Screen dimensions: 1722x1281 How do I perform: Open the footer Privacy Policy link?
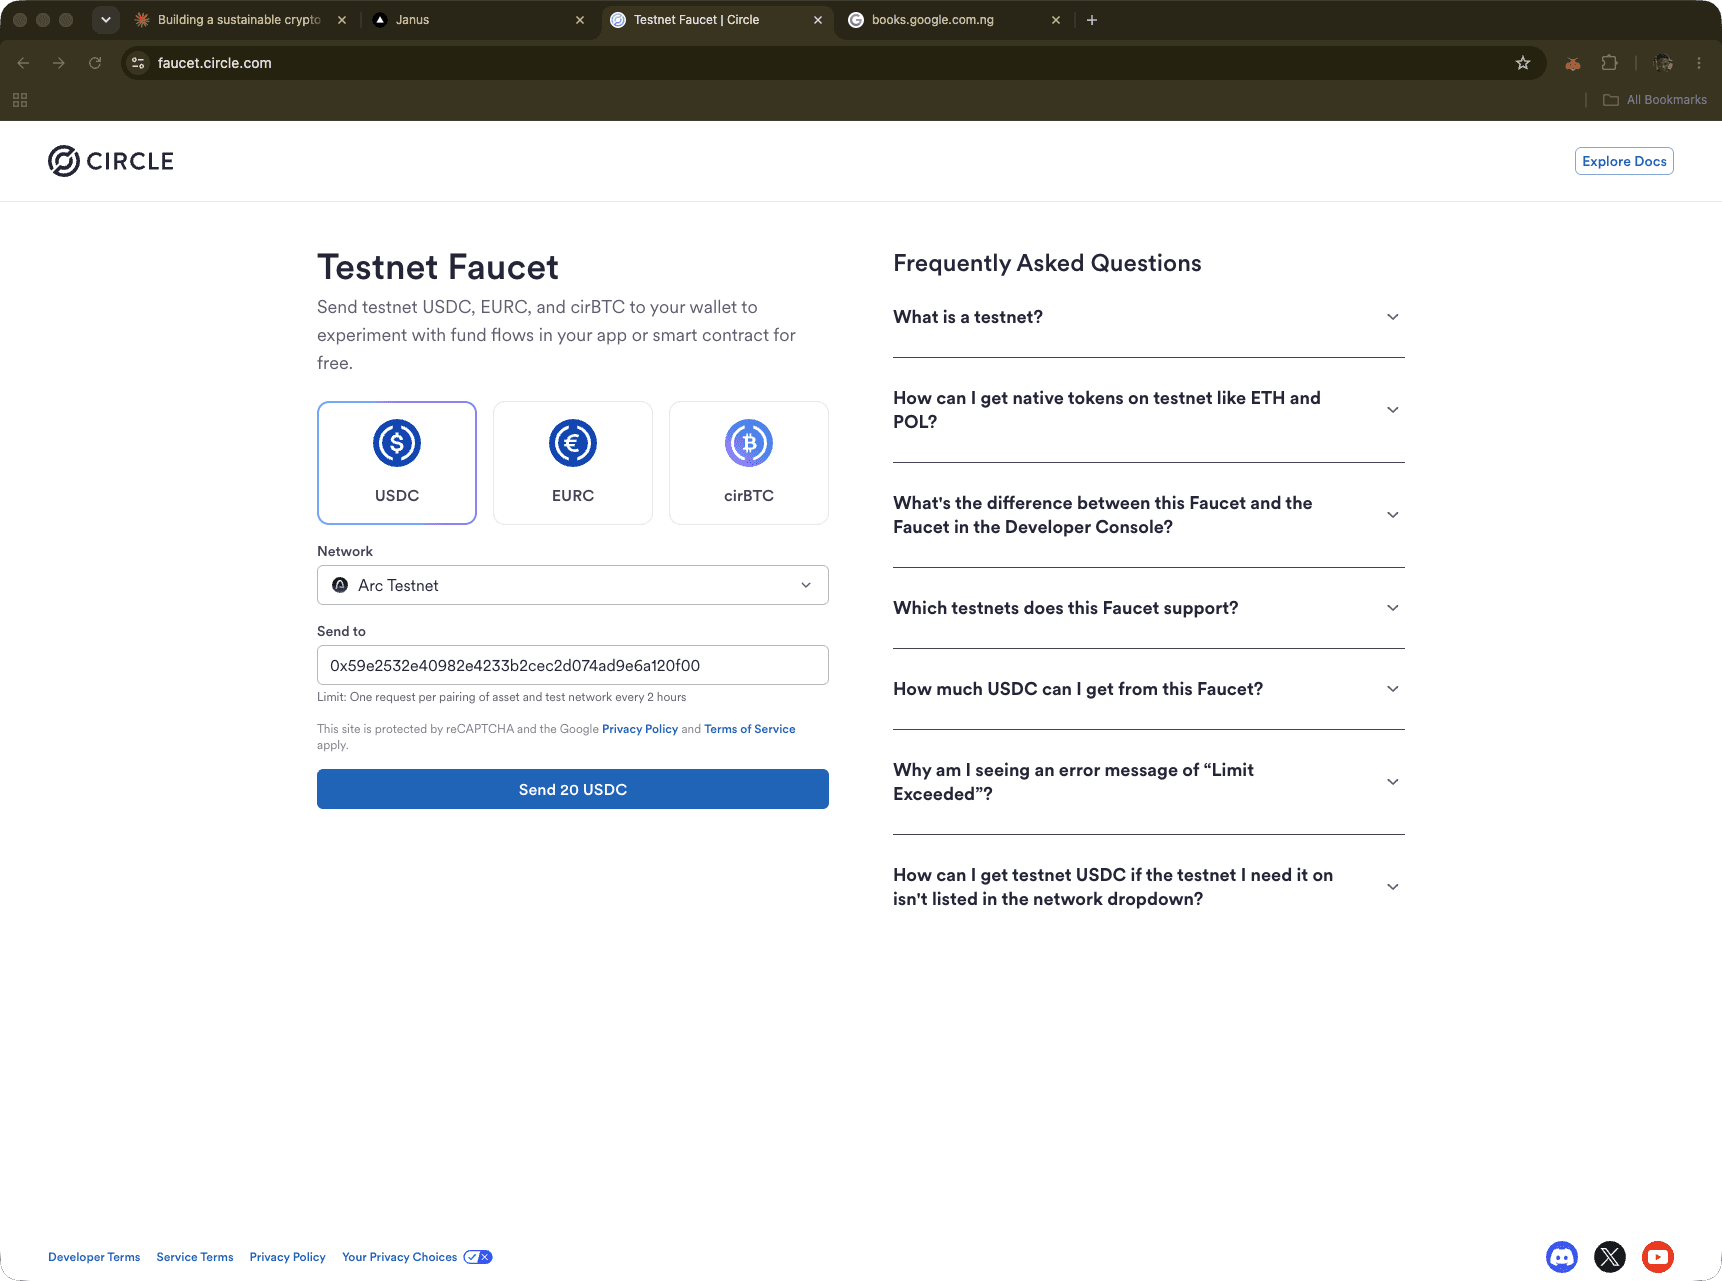pos(288,1257)
